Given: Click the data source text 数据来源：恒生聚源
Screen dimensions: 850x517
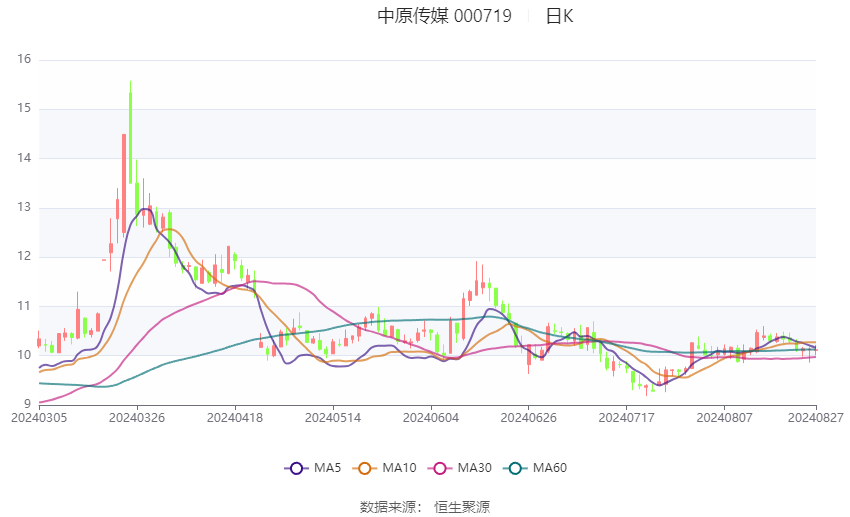Looking at the screenshot, I should [x=424, y=507].
